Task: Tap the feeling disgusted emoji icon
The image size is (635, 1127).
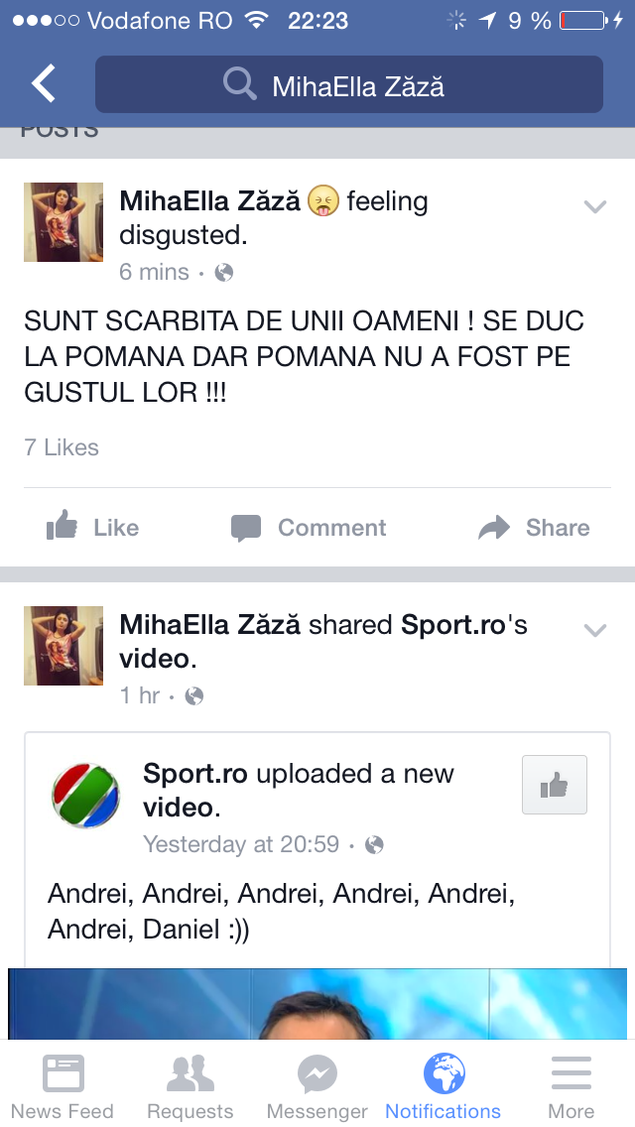Action: [323, 201]
